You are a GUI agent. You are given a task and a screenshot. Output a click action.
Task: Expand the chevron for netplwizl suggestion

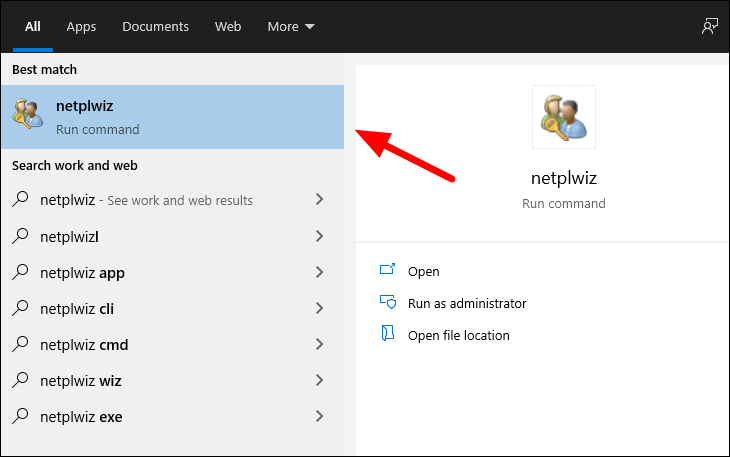coord(319,236)
